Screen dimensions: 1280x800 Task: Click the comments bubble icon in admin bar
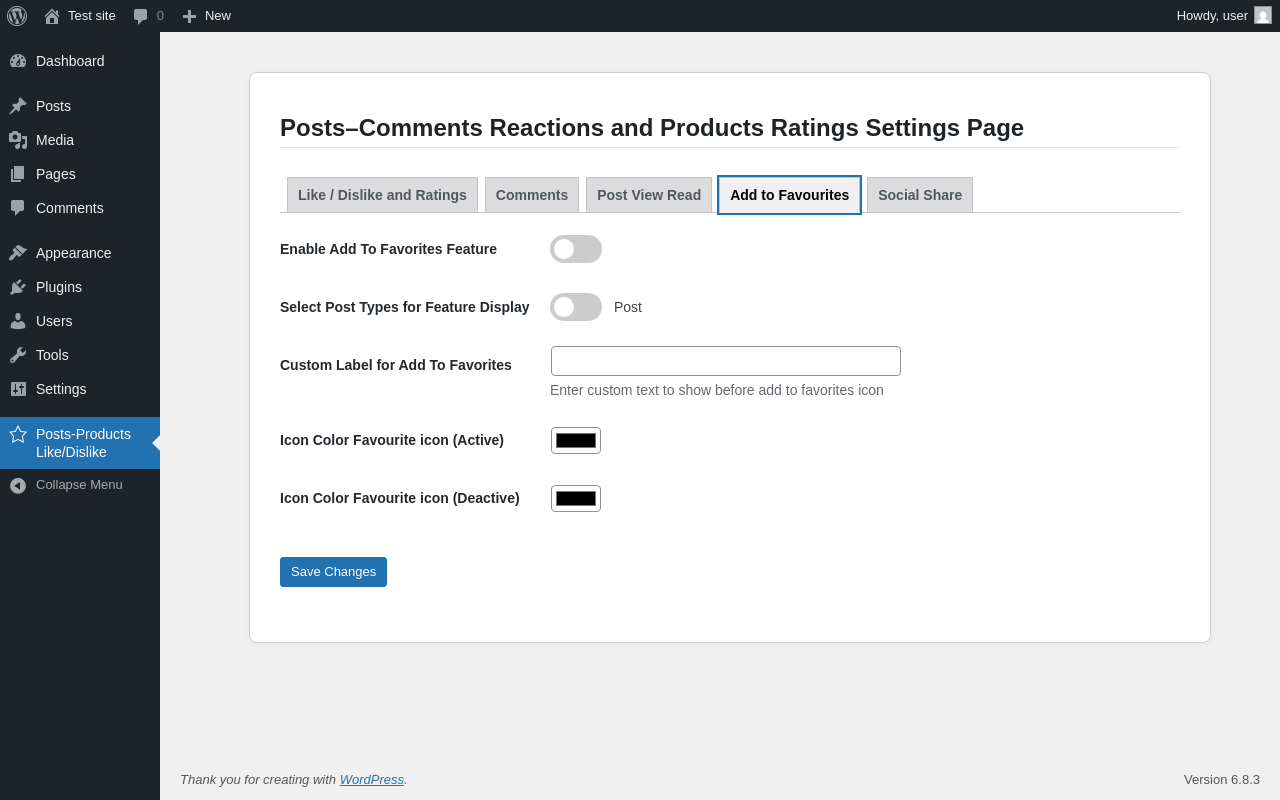pos(141,16)
